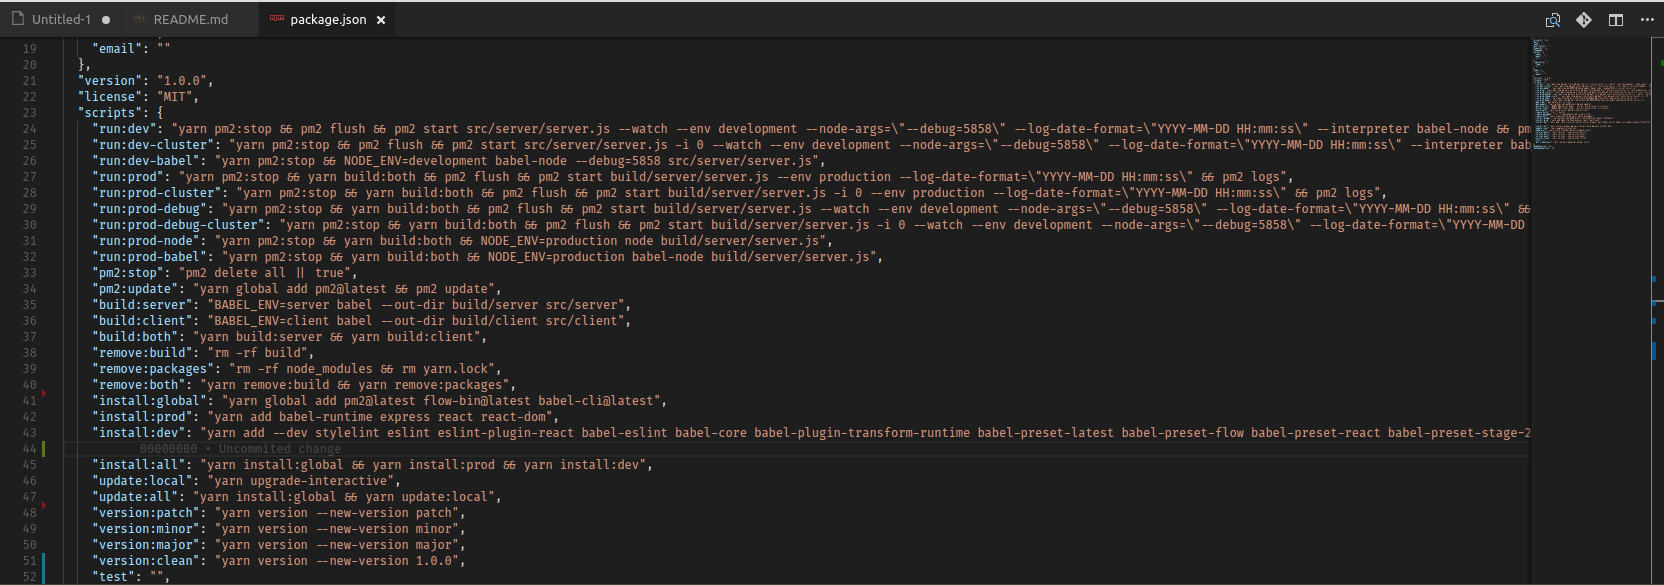
Task: Select line 23 by clicking its line number
Action: 29,113
